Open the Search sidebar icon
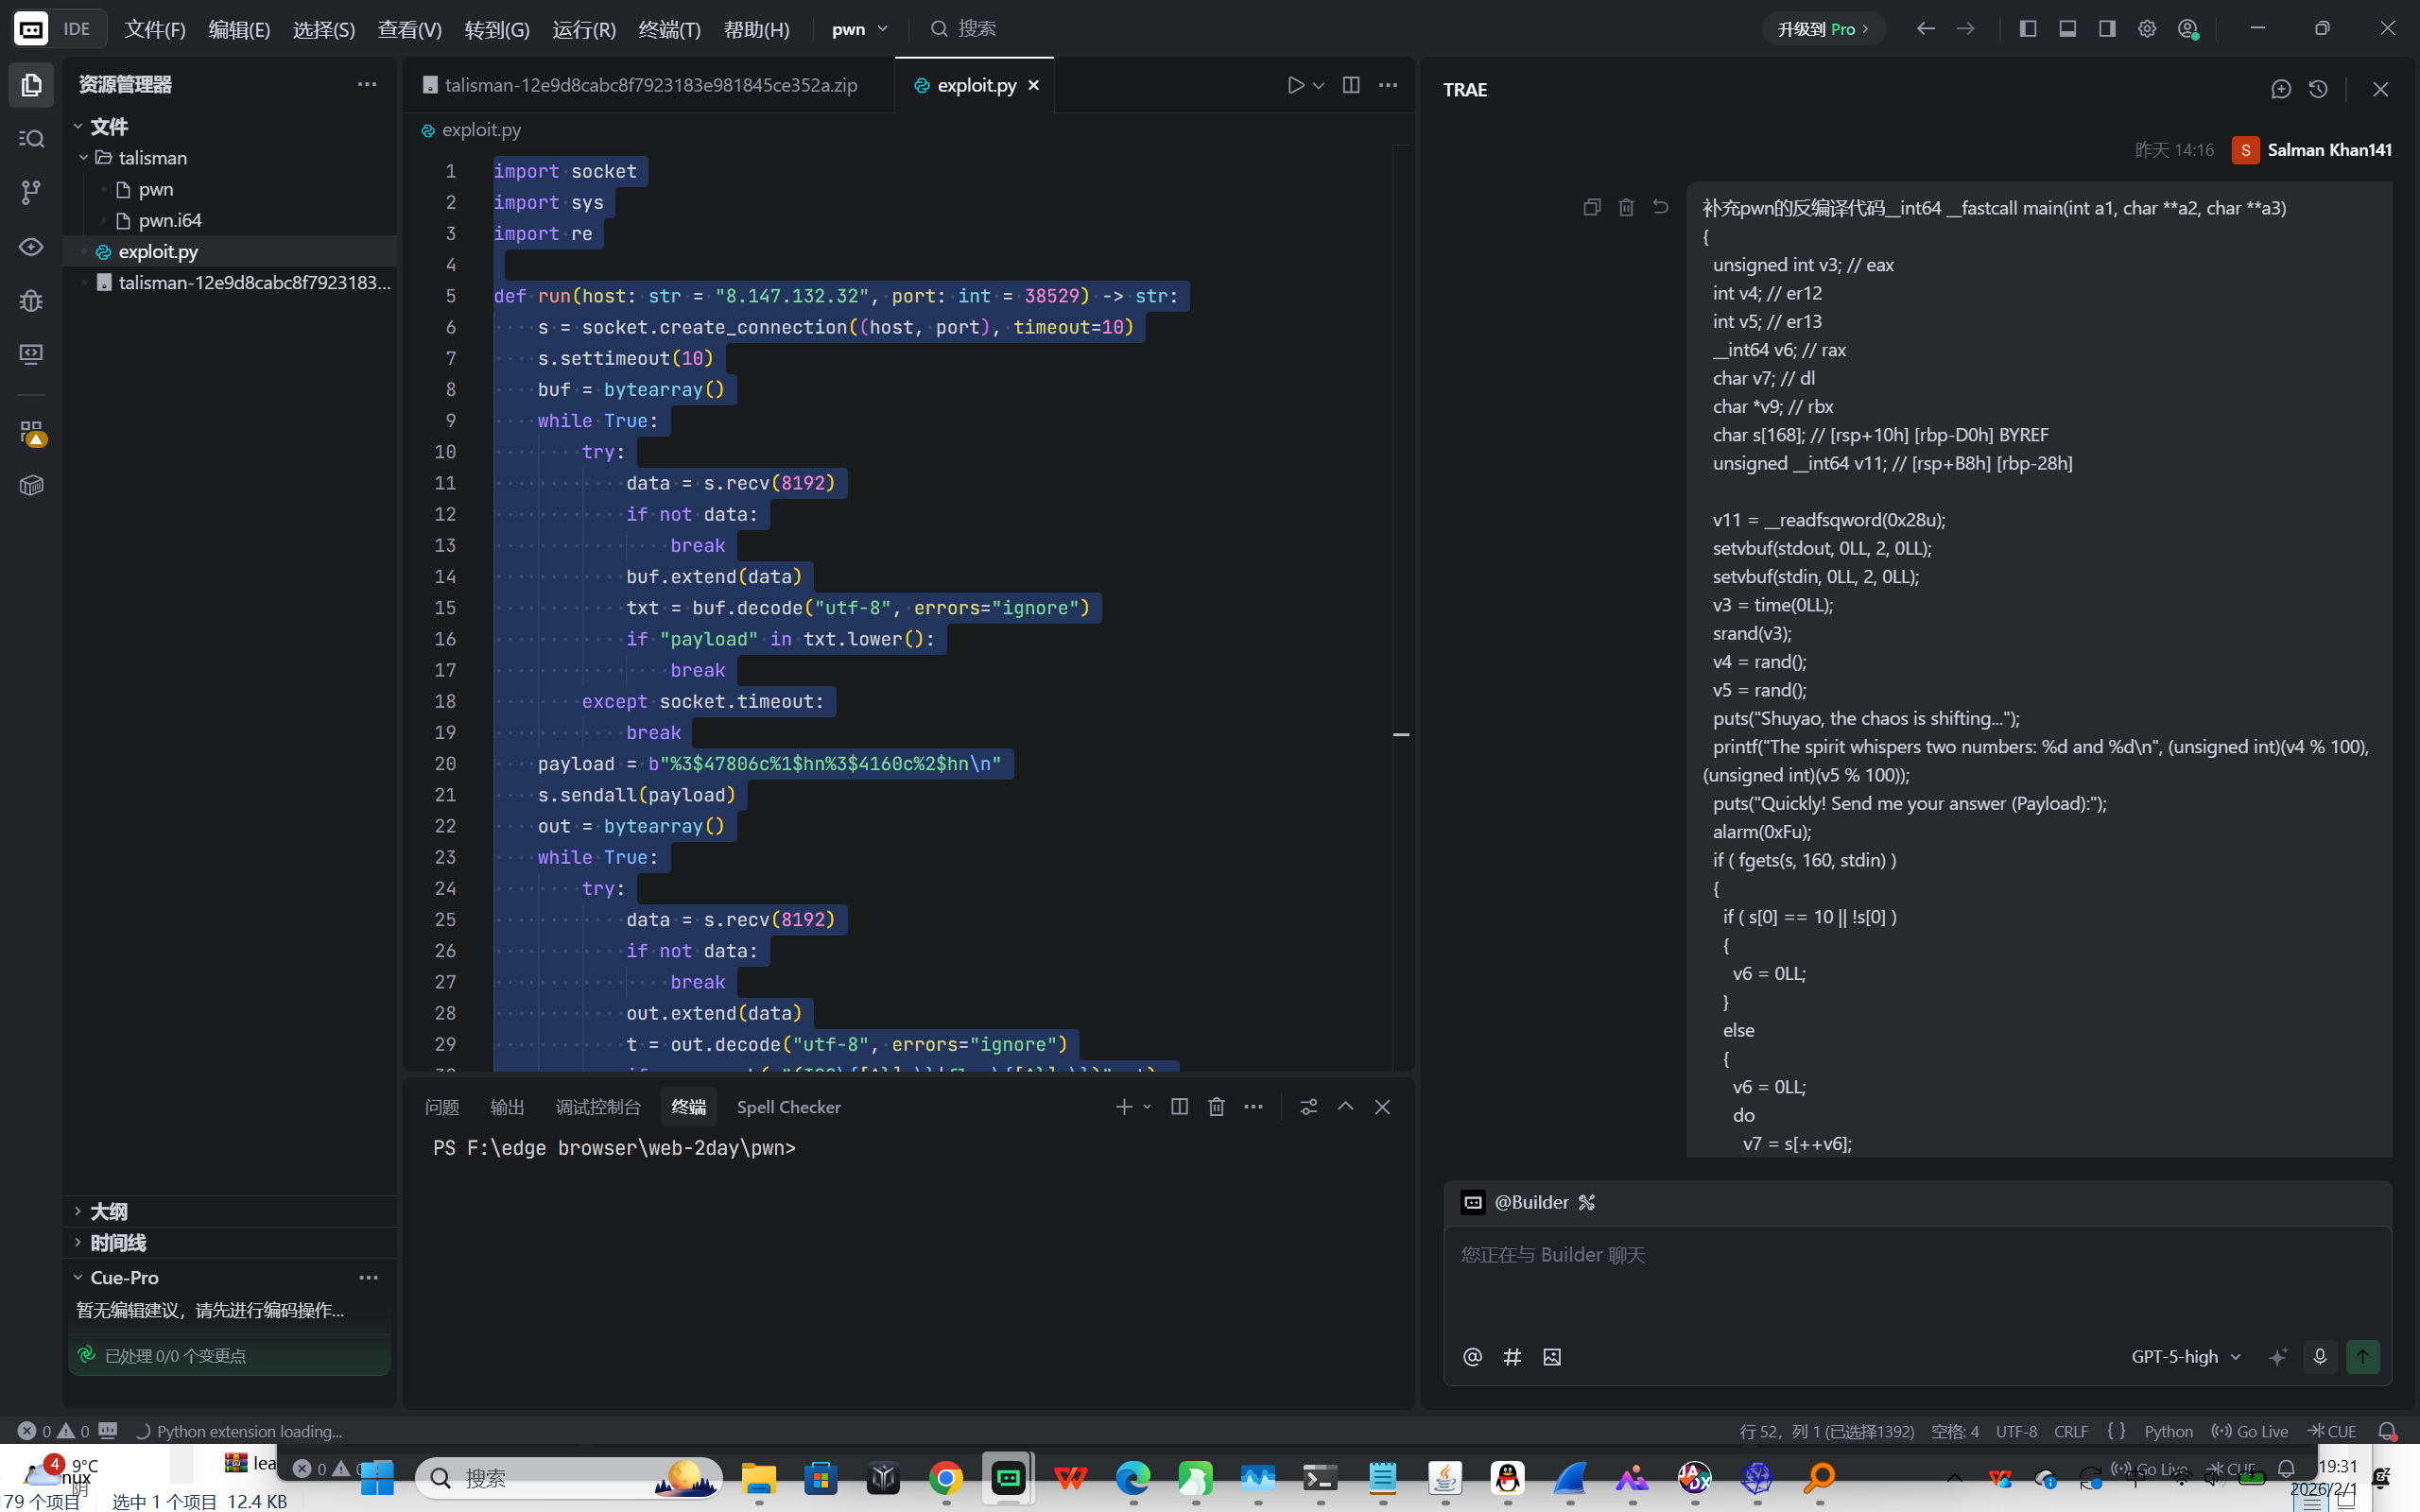2420x1512 pixels. pos(31,139)
